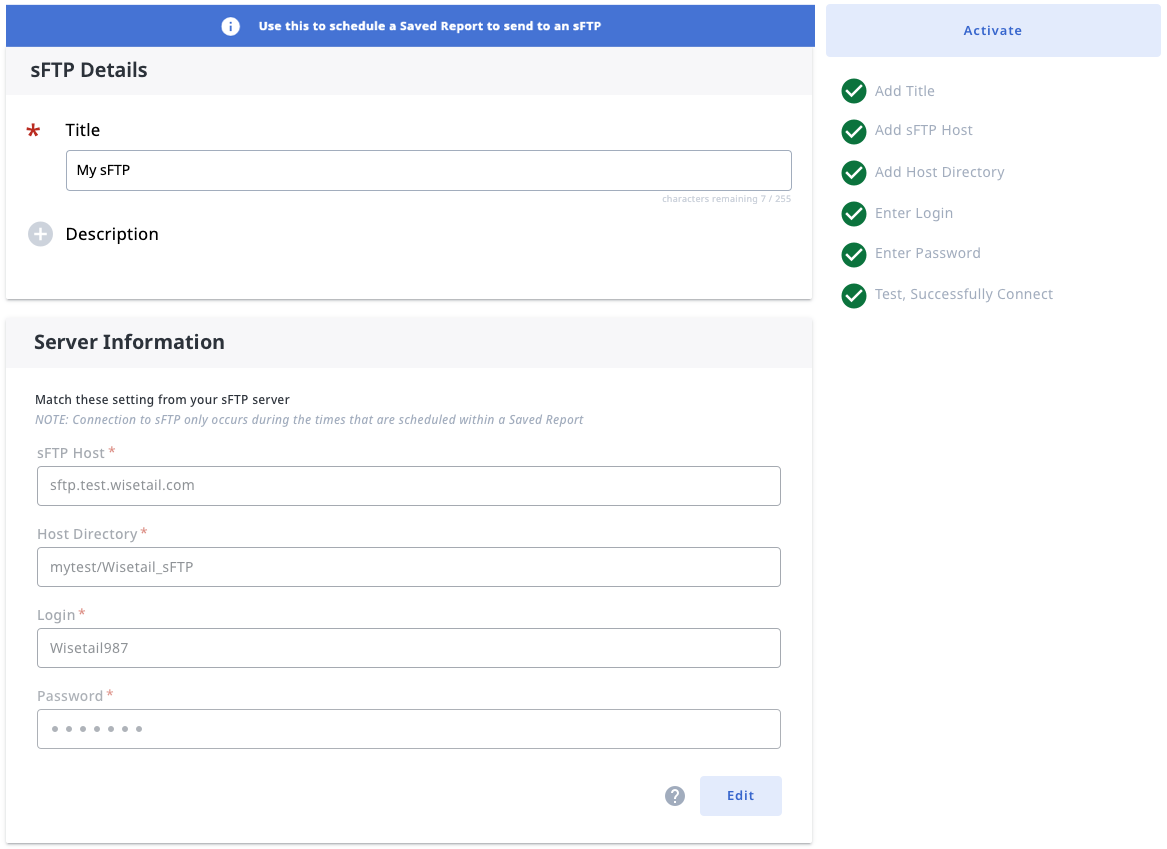The width and height of the screenshot is (1167, 849).
Task: Open help via question mark icon
Action: pos(675,796)
